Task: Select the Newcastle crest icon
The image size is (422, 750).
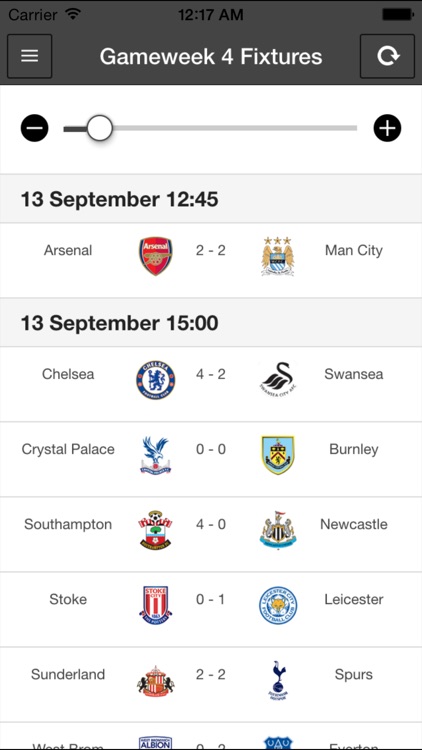Action: (x=278, y=530)
